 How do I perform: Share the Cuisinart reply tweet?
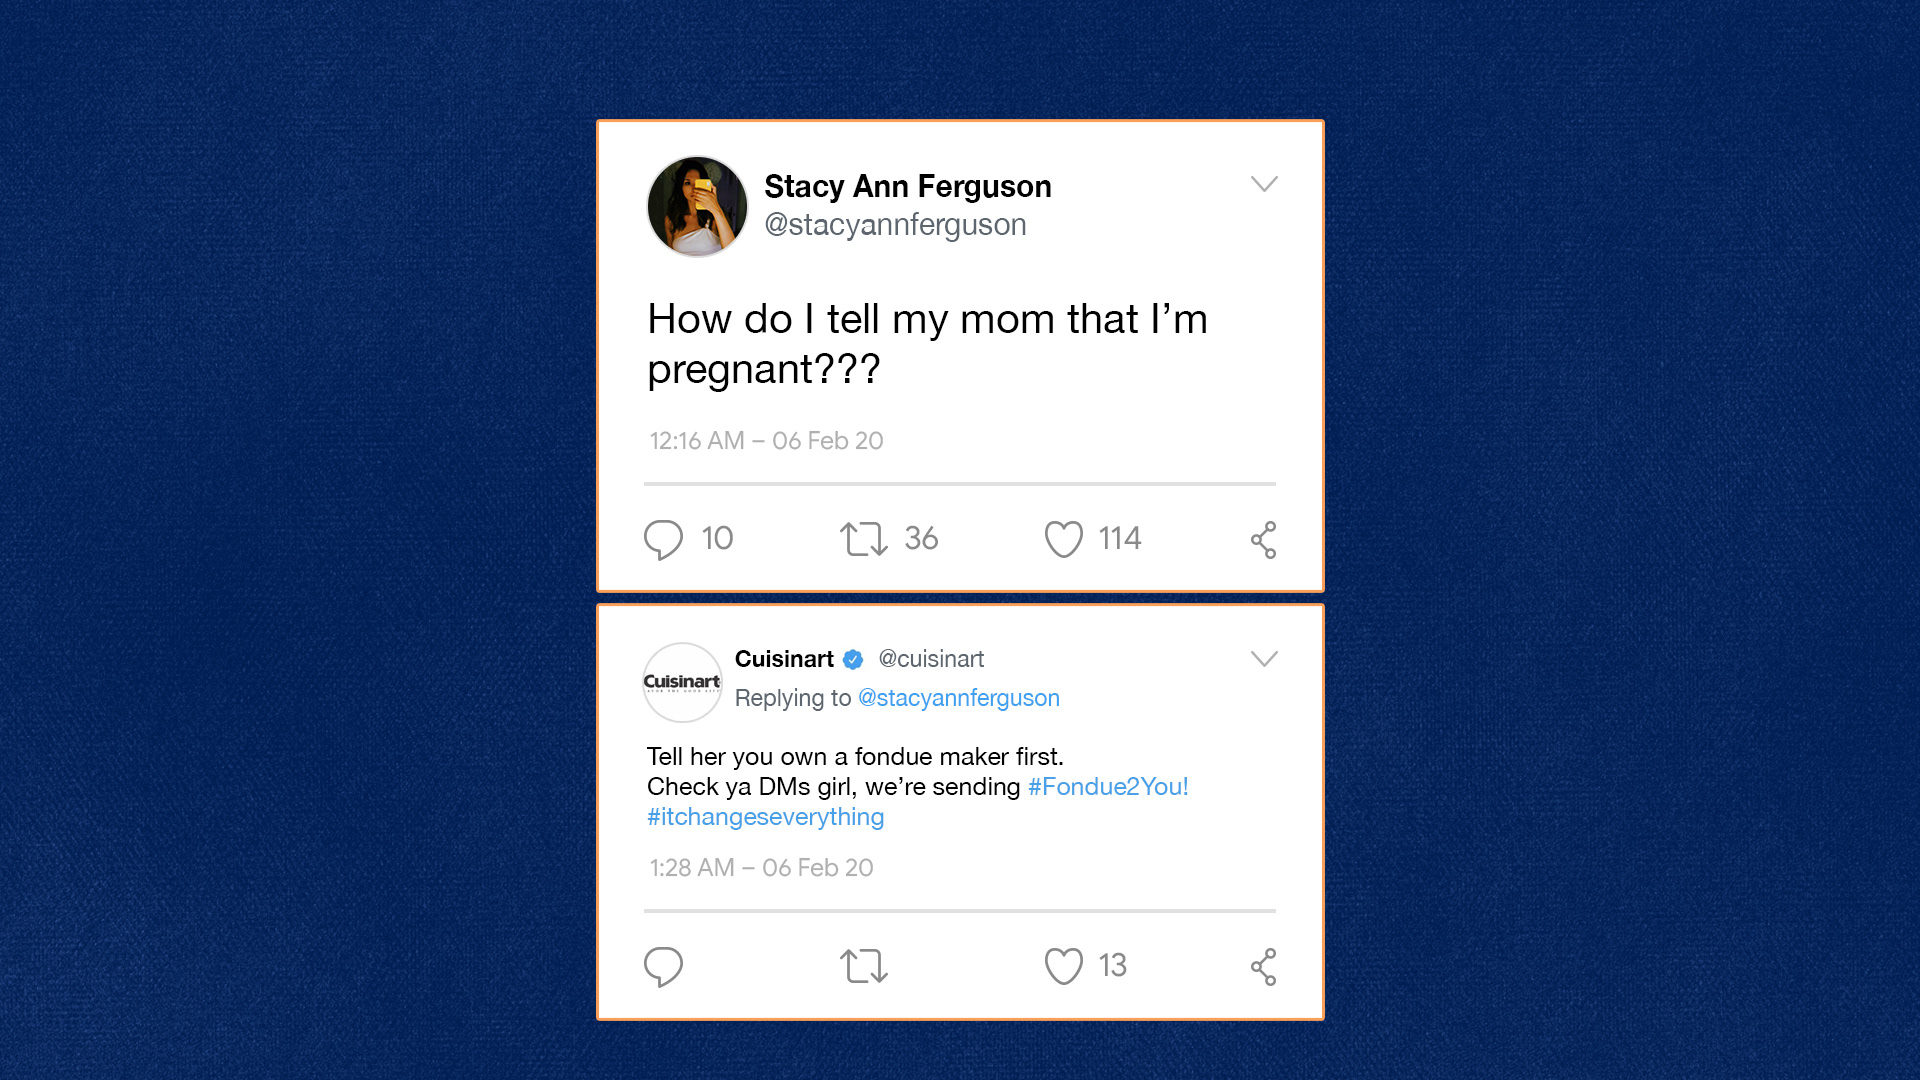click(x=1263, y=967)
